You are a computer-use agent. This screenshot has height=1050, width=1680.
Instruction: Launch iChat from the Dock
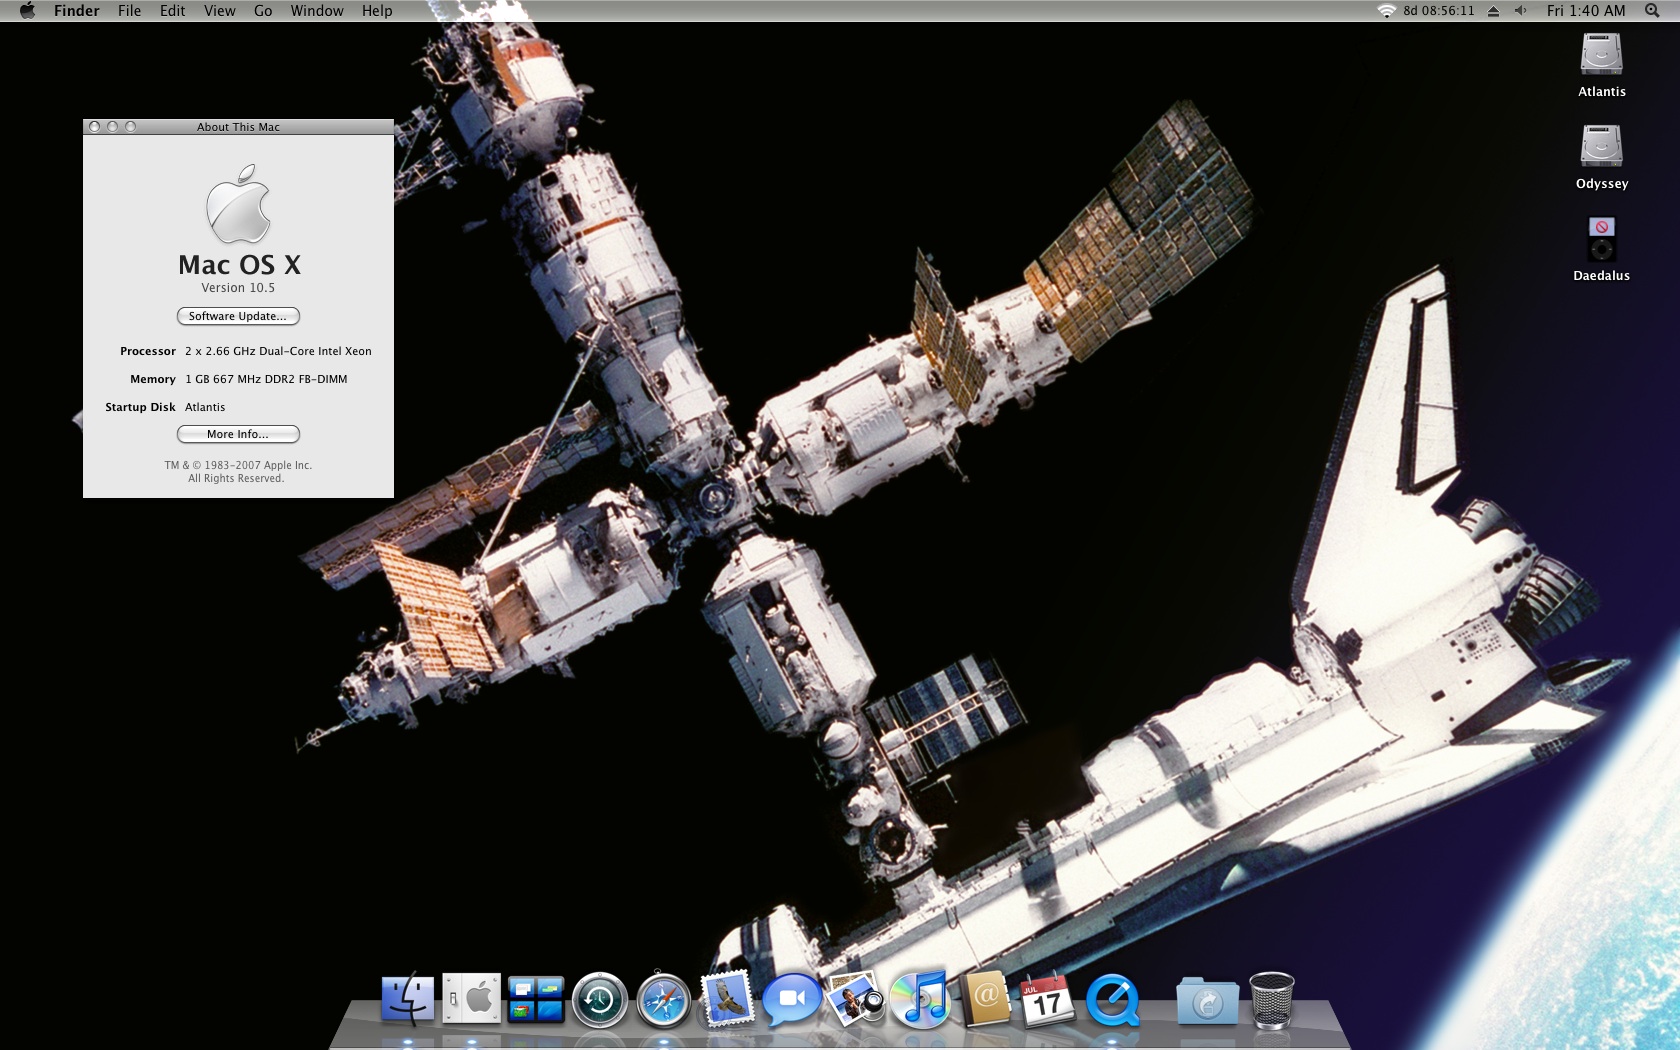click(792, 999)
